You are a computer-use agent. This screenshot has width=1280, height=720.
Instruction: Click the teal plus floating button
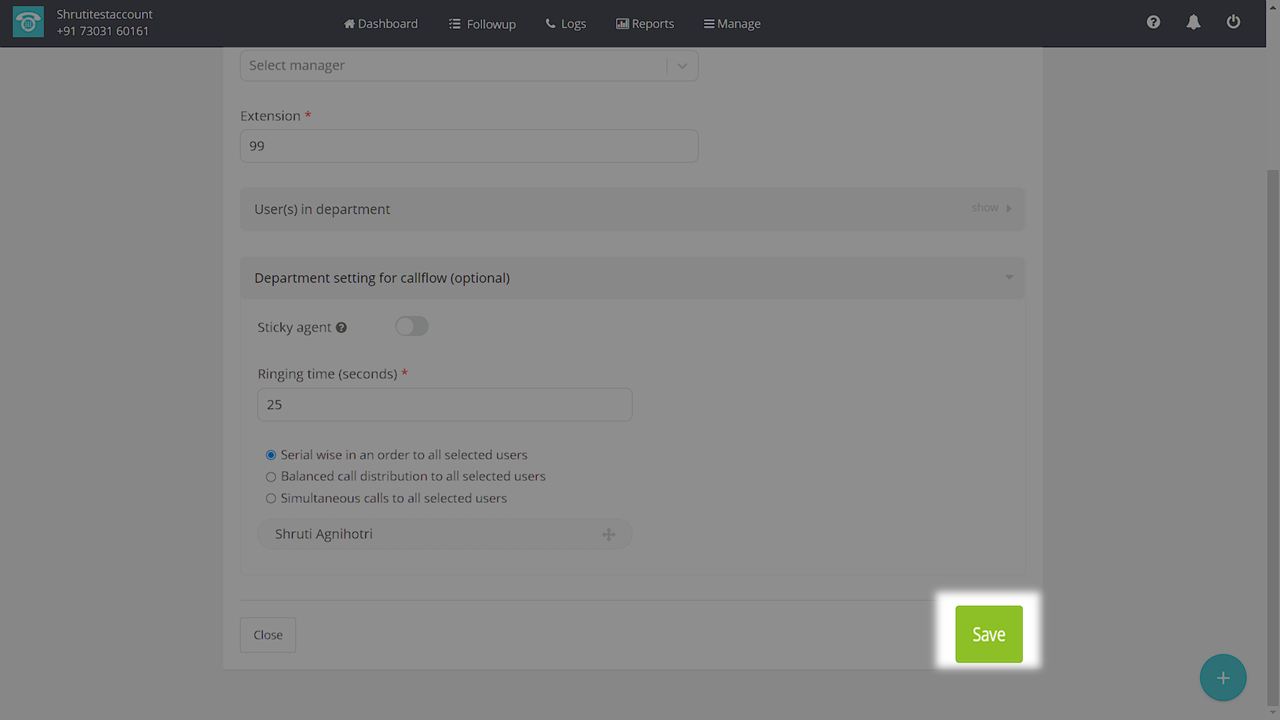pyautogui.click(x=1222, y=678)
